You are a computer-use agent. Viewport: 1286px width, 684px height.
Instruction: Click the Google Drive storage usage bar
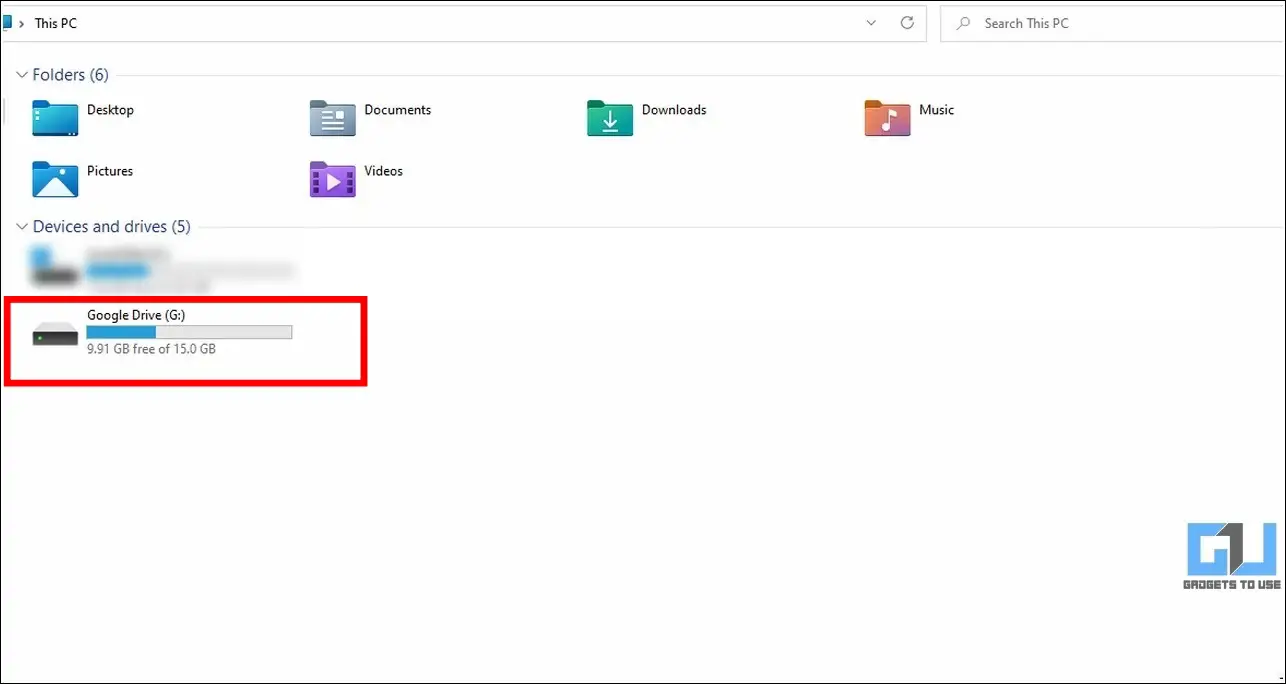189,332
